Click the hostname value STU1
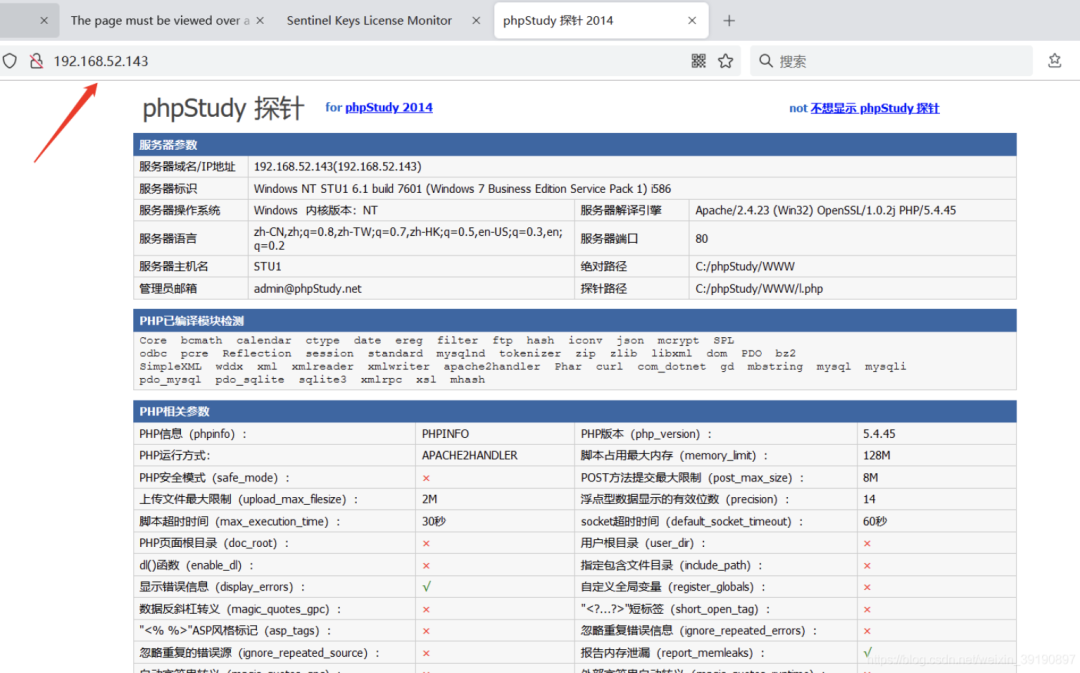Screen dimensions: 1080x673 pyautogui.click(x=267, y=267)
